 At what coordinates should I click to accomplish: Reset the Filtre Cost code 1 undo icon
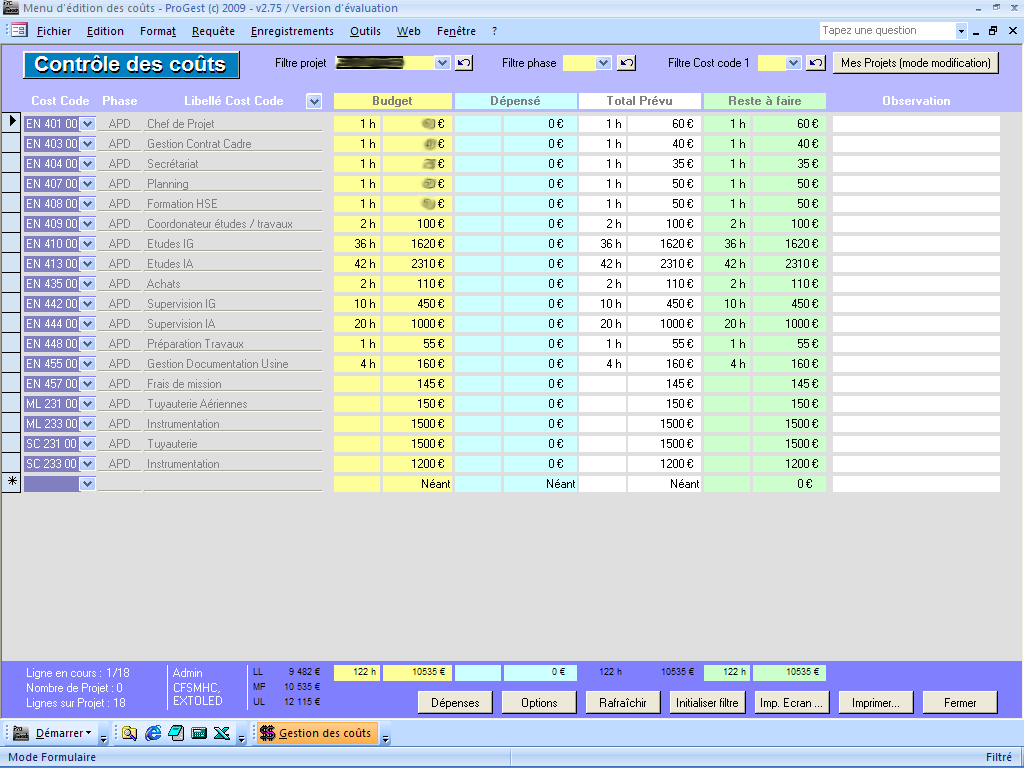click(816, 63)
